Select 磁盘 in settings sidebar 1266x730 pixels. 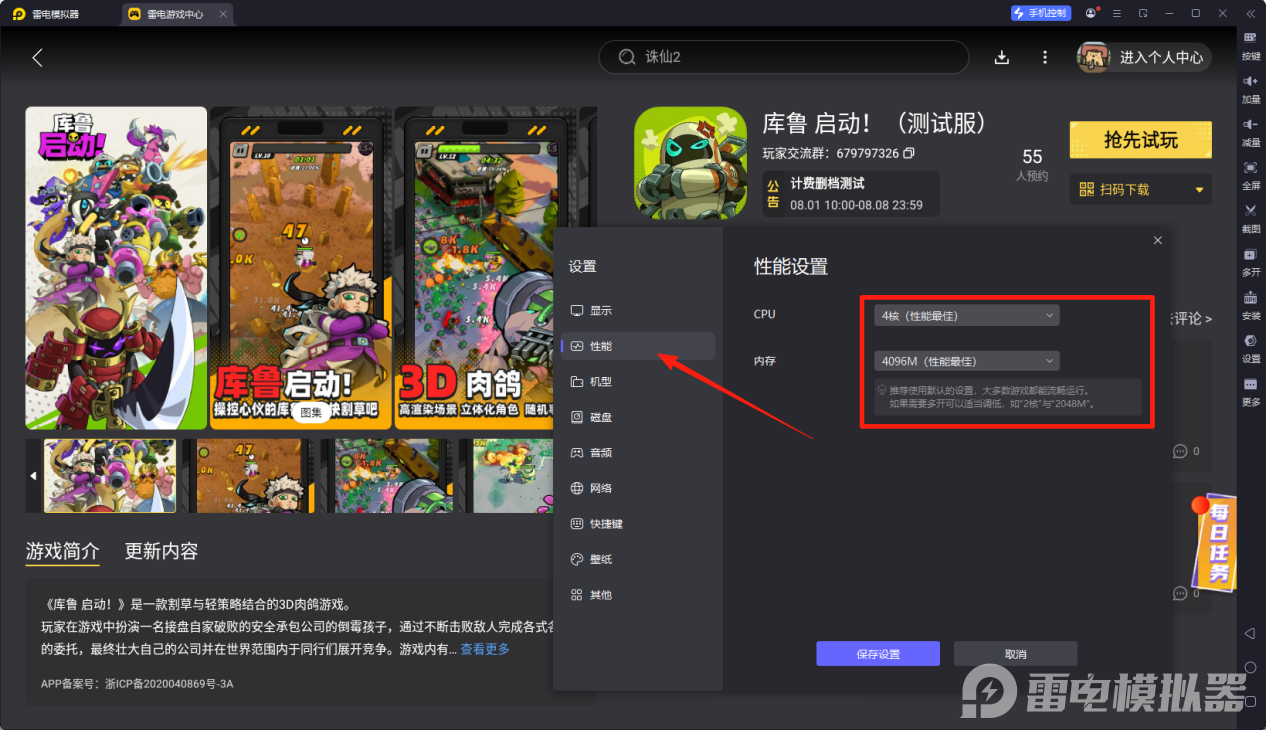(x=638, y=417)
